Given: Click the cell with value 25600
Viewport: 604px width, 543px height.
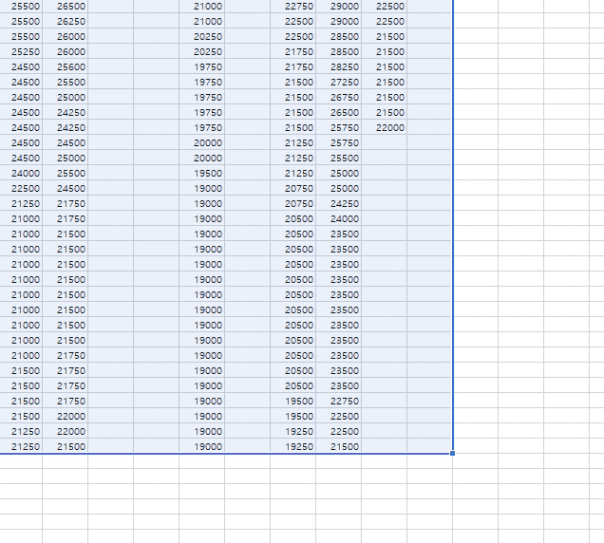Looking at the screenshot, I should point(65,67).
